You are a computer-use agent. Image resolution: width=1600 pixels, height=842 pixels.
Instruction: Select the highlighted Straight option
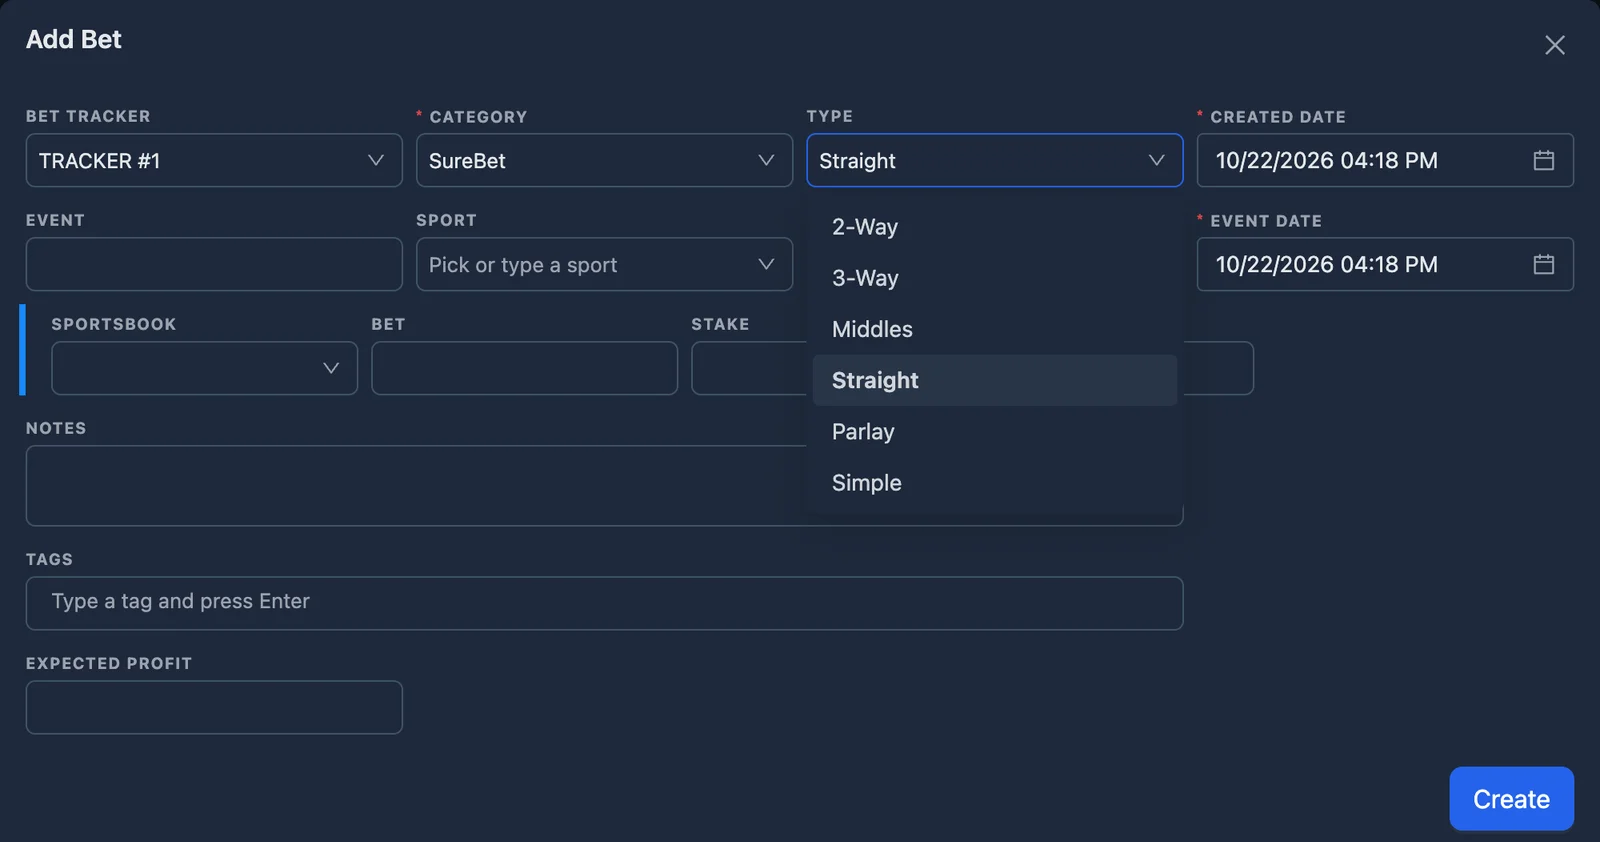click(994, 380)
